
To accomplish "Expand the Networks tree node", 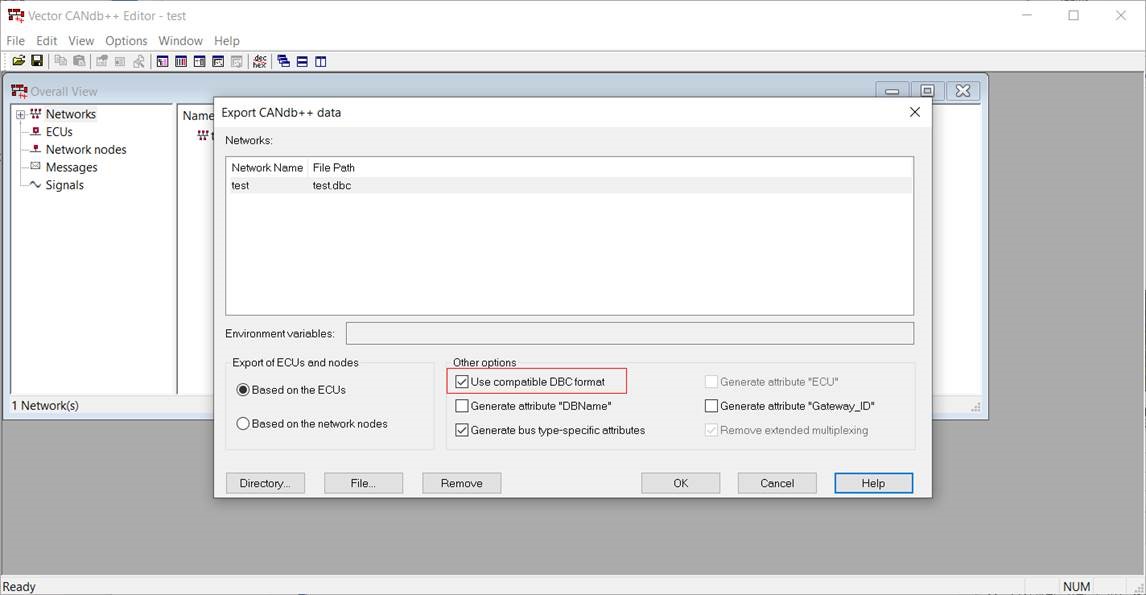I will (x=20, y=115).
